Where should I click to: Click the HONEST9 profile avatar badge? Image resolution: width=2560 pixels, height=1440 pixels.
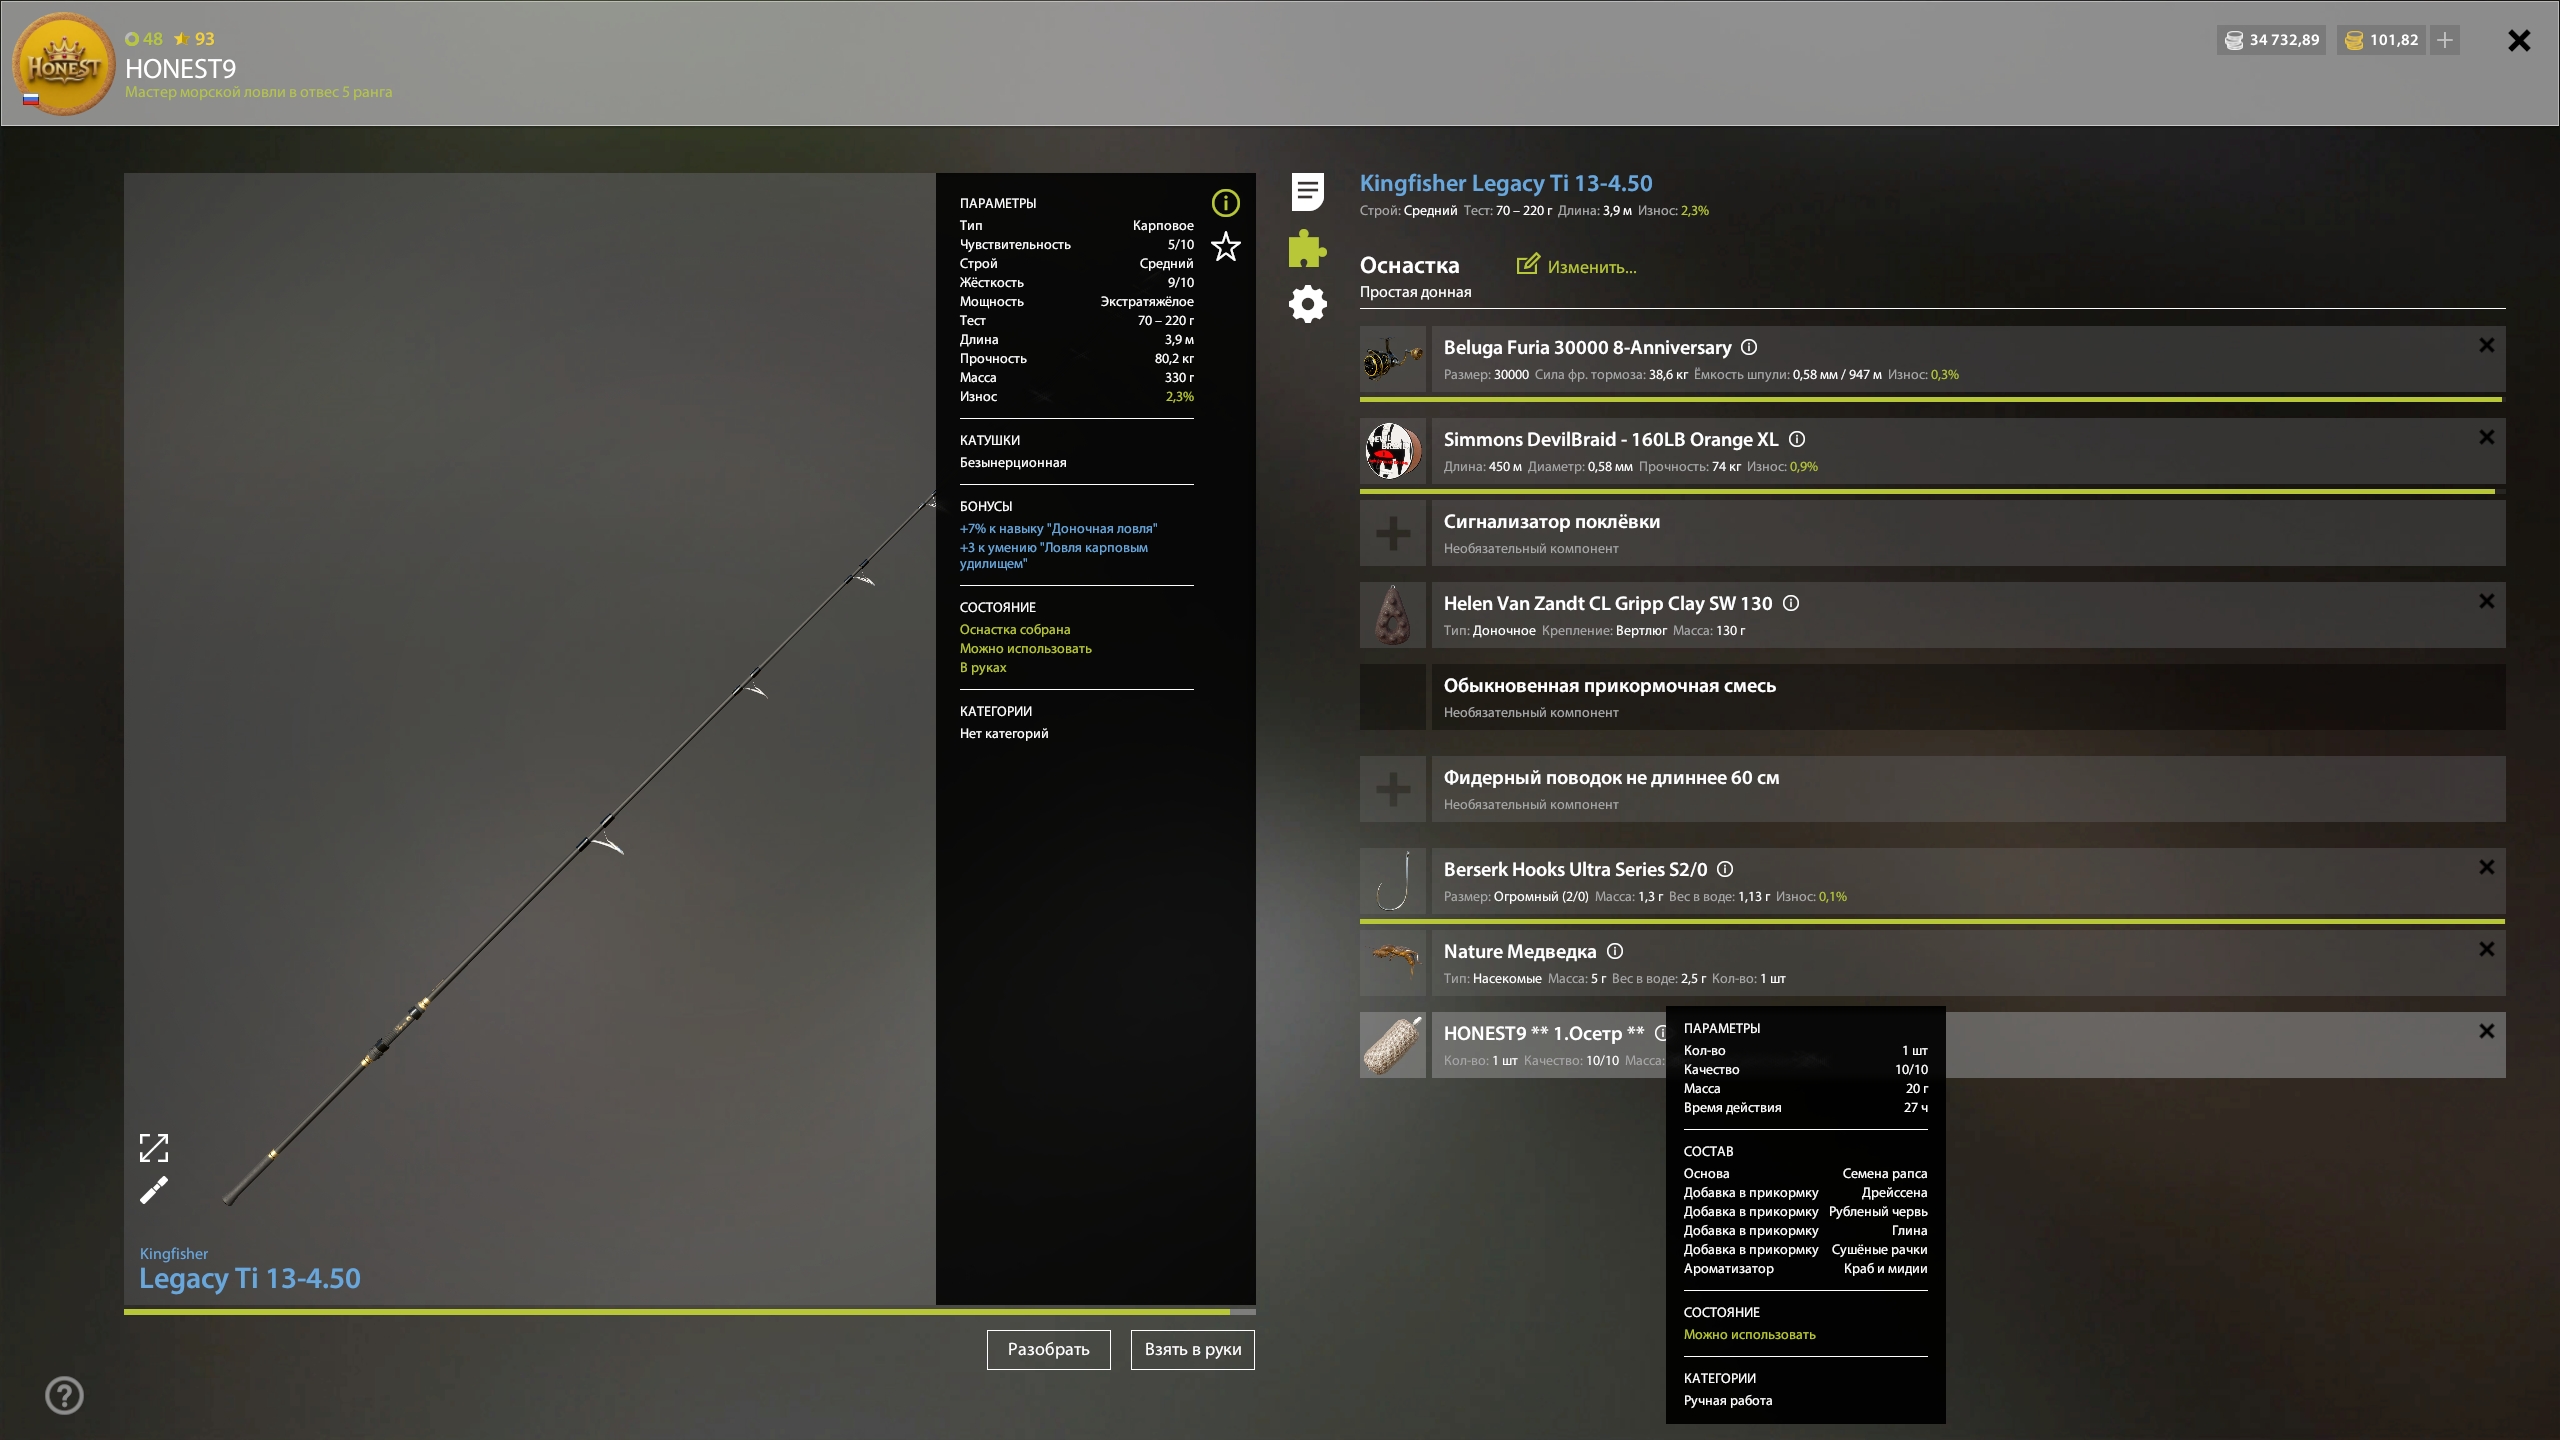pos(63,64)
